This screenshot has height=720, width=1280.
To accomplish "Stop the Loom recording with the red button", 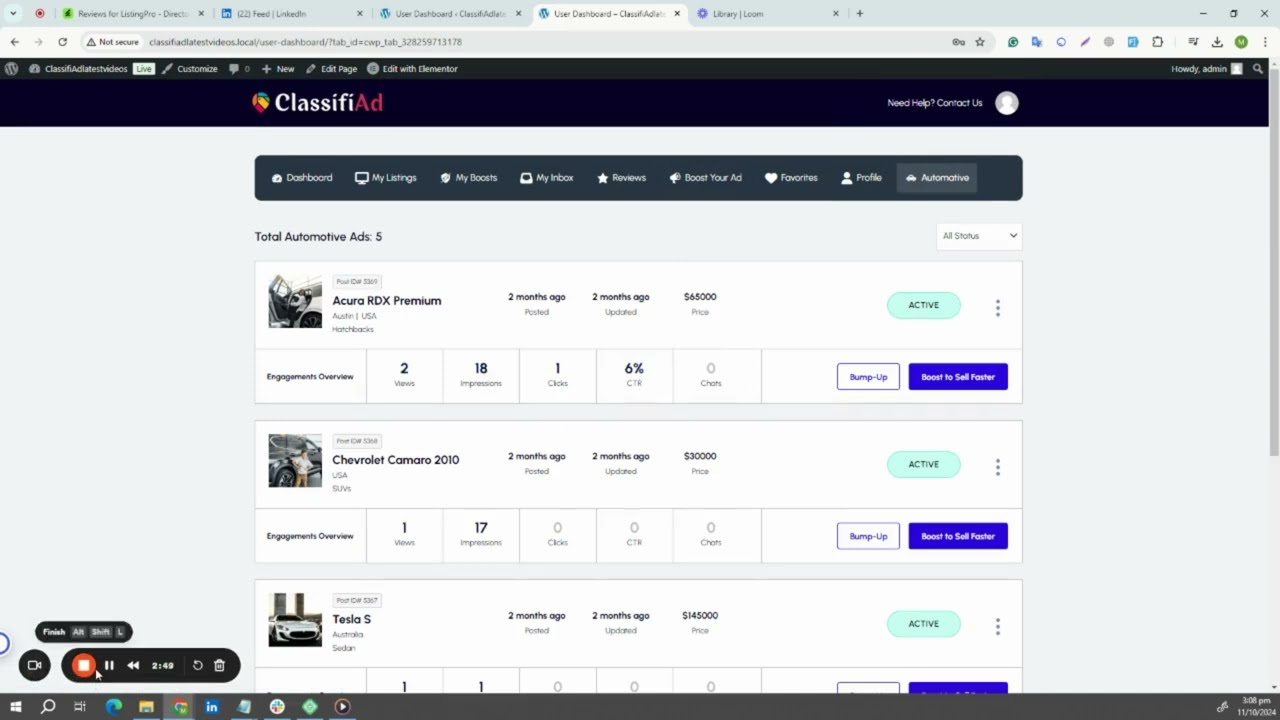I will click(84, 665).
